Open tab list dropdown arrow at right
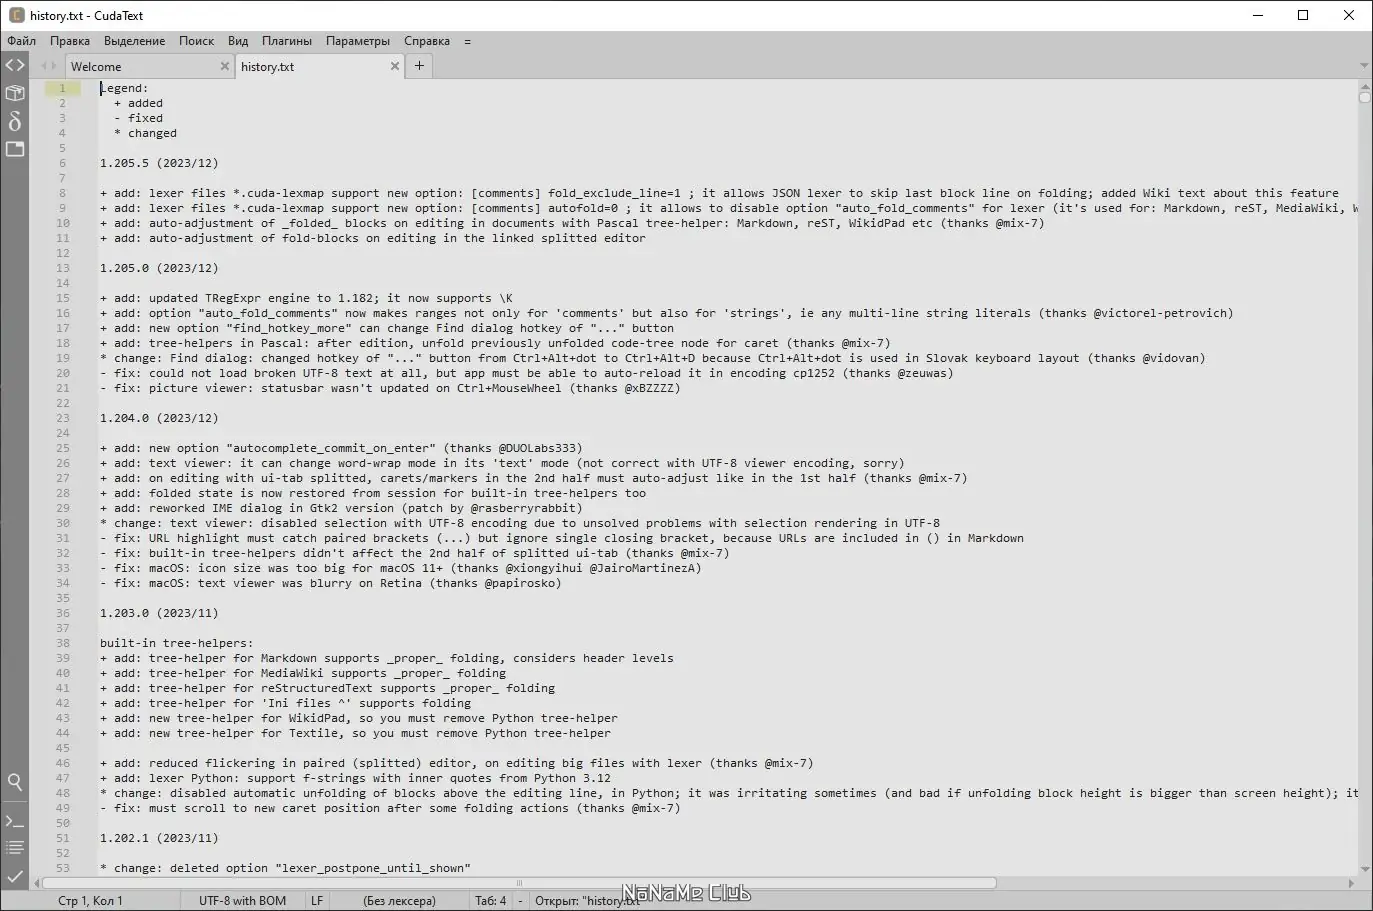The width and height of the screenshot is (1373, 911). point(1364,66)
